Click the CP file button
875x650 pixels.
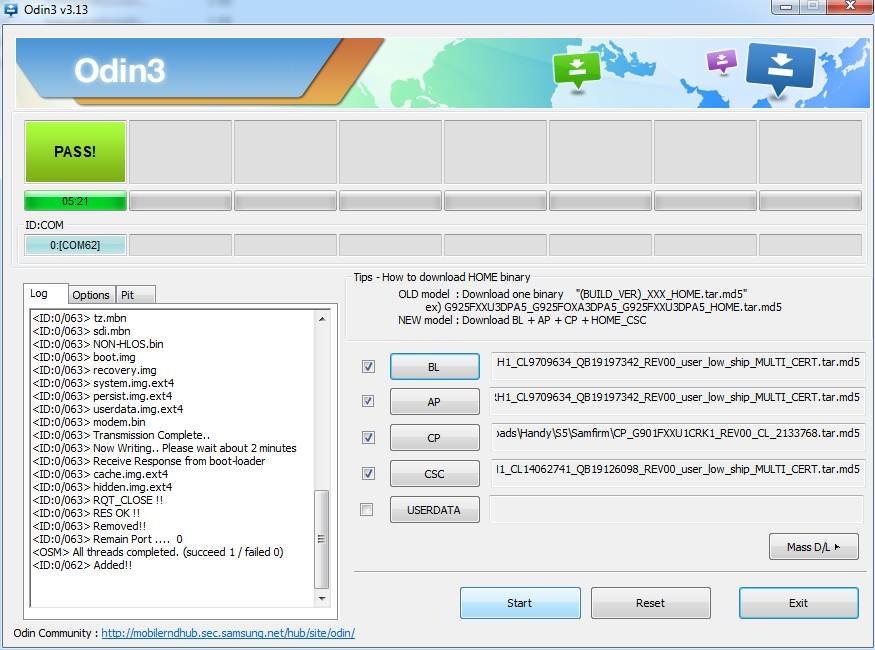point(434,438)
